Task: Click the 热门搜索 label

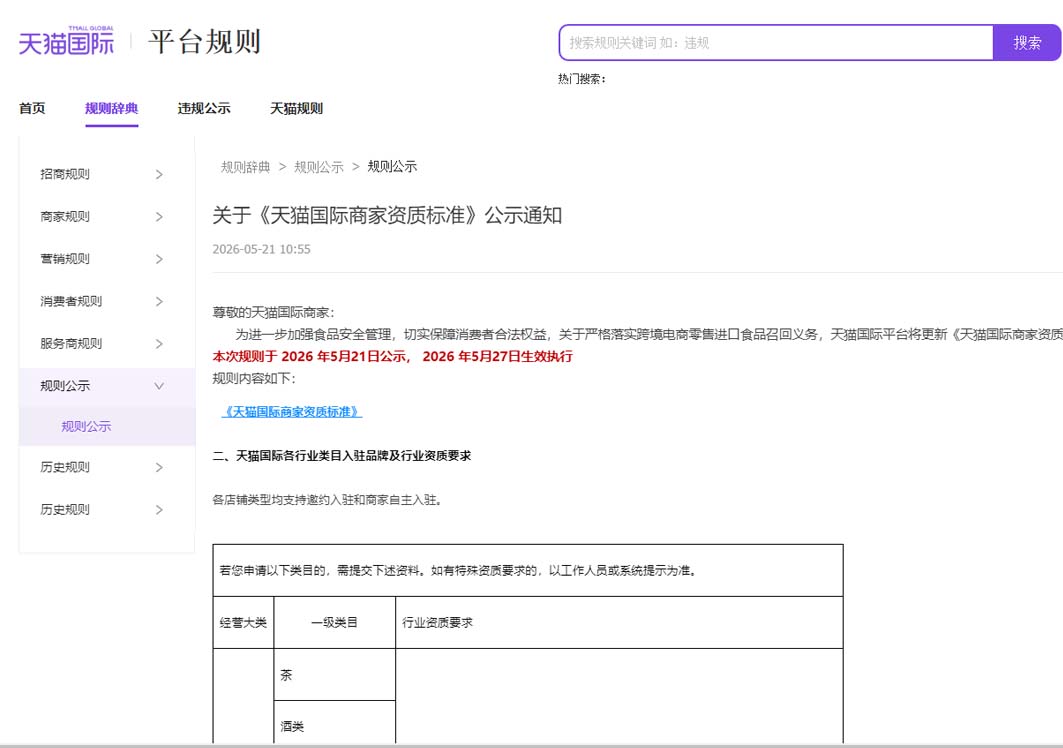Action: coord(582,79)
